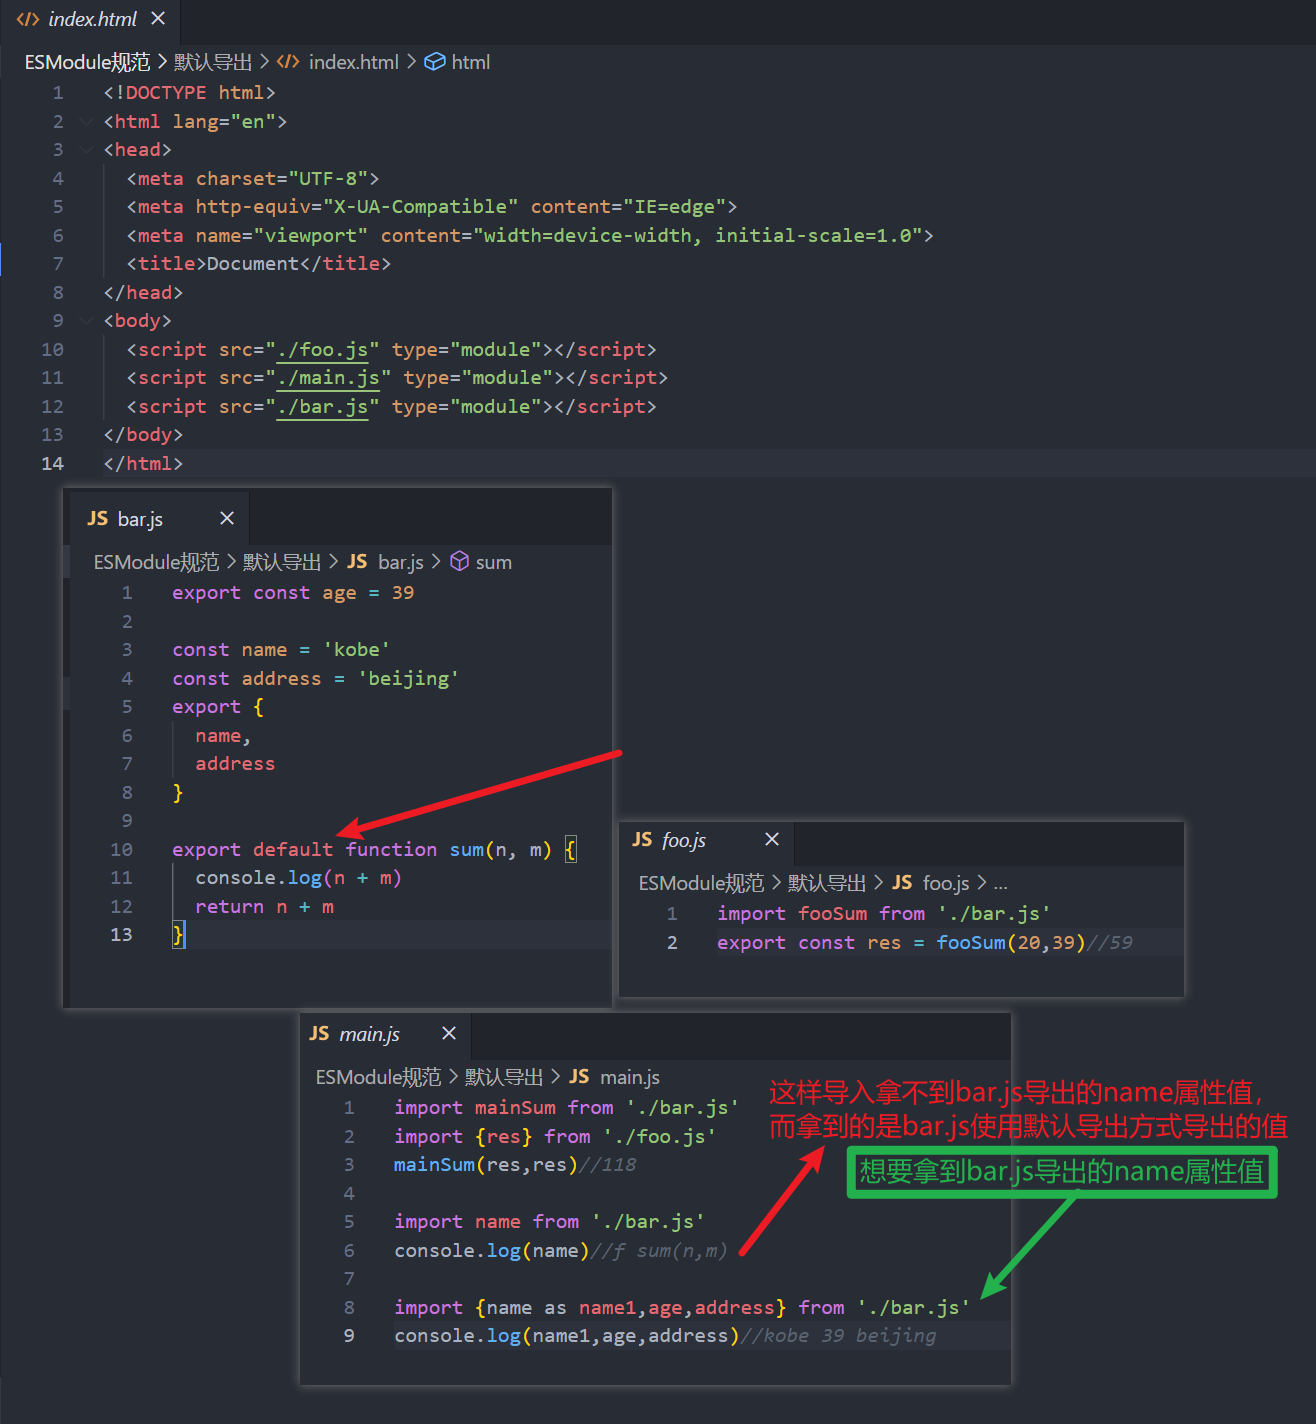1316x1424 pixels.
Task: Open the bar.js file breadcrumb segment
Action: coord(401,562)
